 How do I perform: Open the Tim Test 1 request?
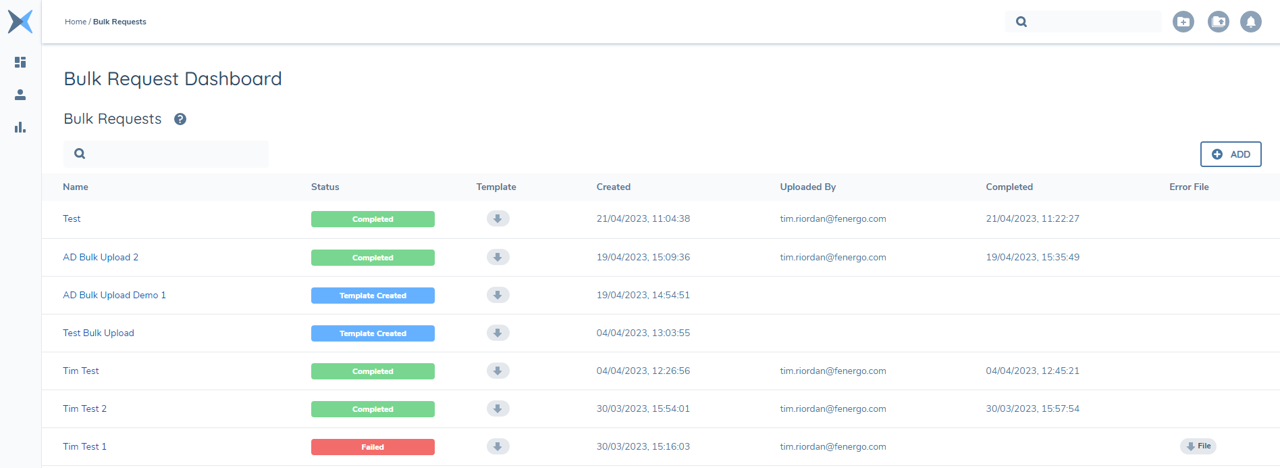(x=85, y=447)
